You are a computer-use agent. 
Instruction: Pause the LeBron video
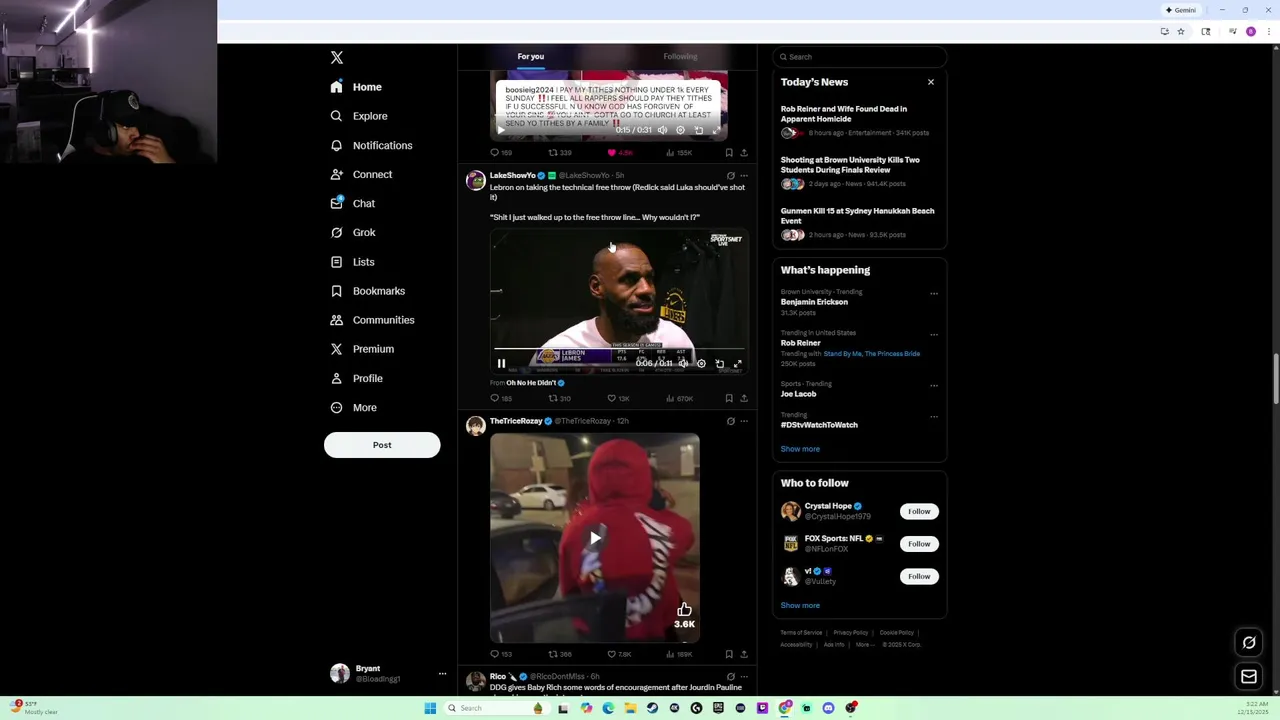pos(501,364)
